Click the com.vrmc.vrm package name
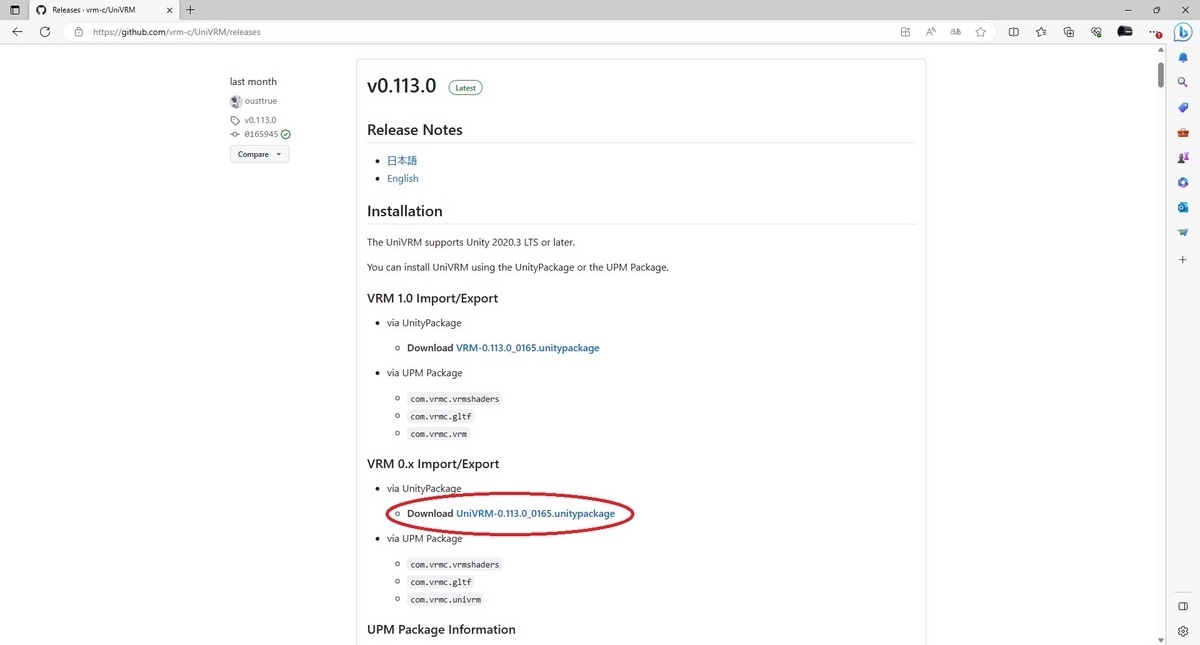 439,434
